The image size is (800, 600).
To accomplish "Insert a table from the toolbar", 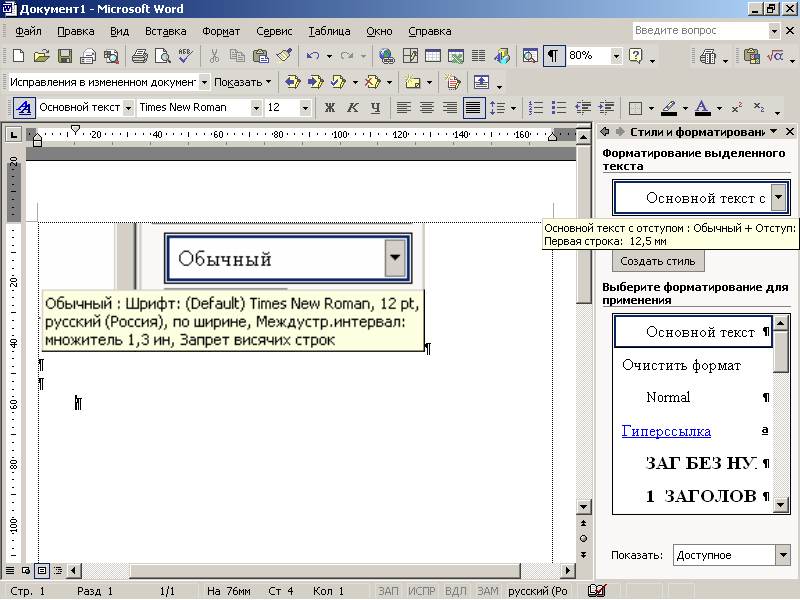I will 433,56.
